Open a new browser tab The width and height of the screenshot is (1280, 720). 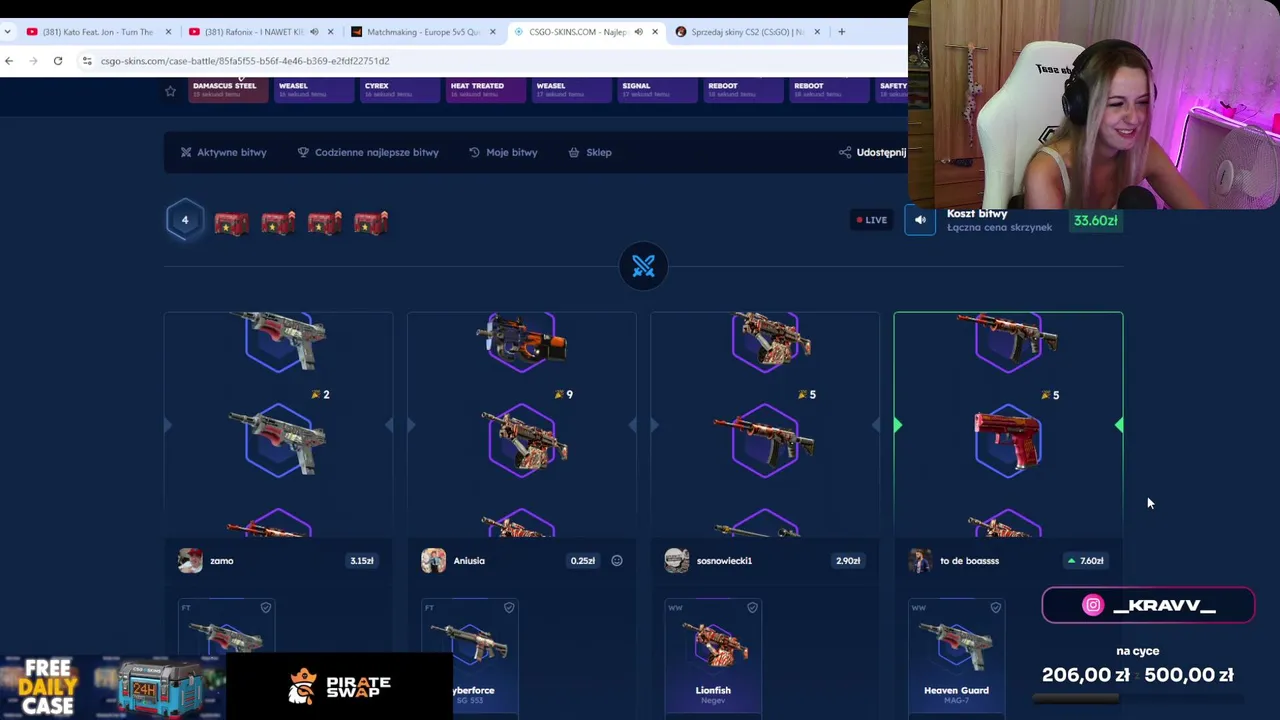pyautogui.click(x=841, y=32)
